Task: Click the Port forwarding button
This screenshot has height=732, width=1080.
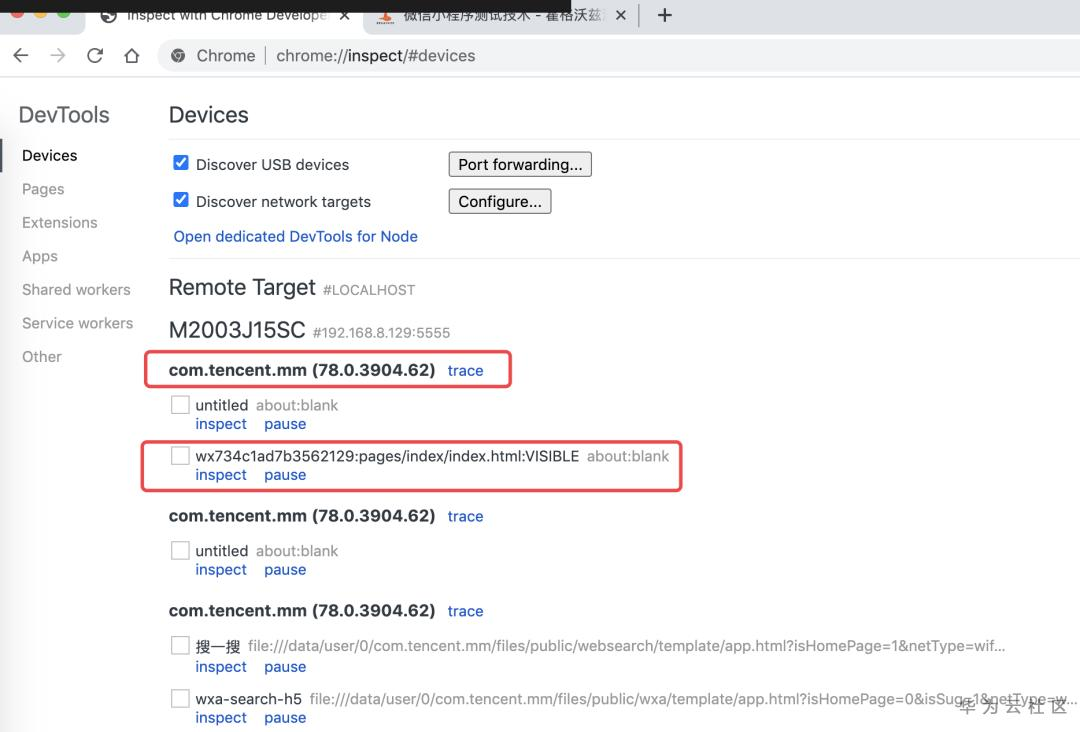Action: click(520, 164)
